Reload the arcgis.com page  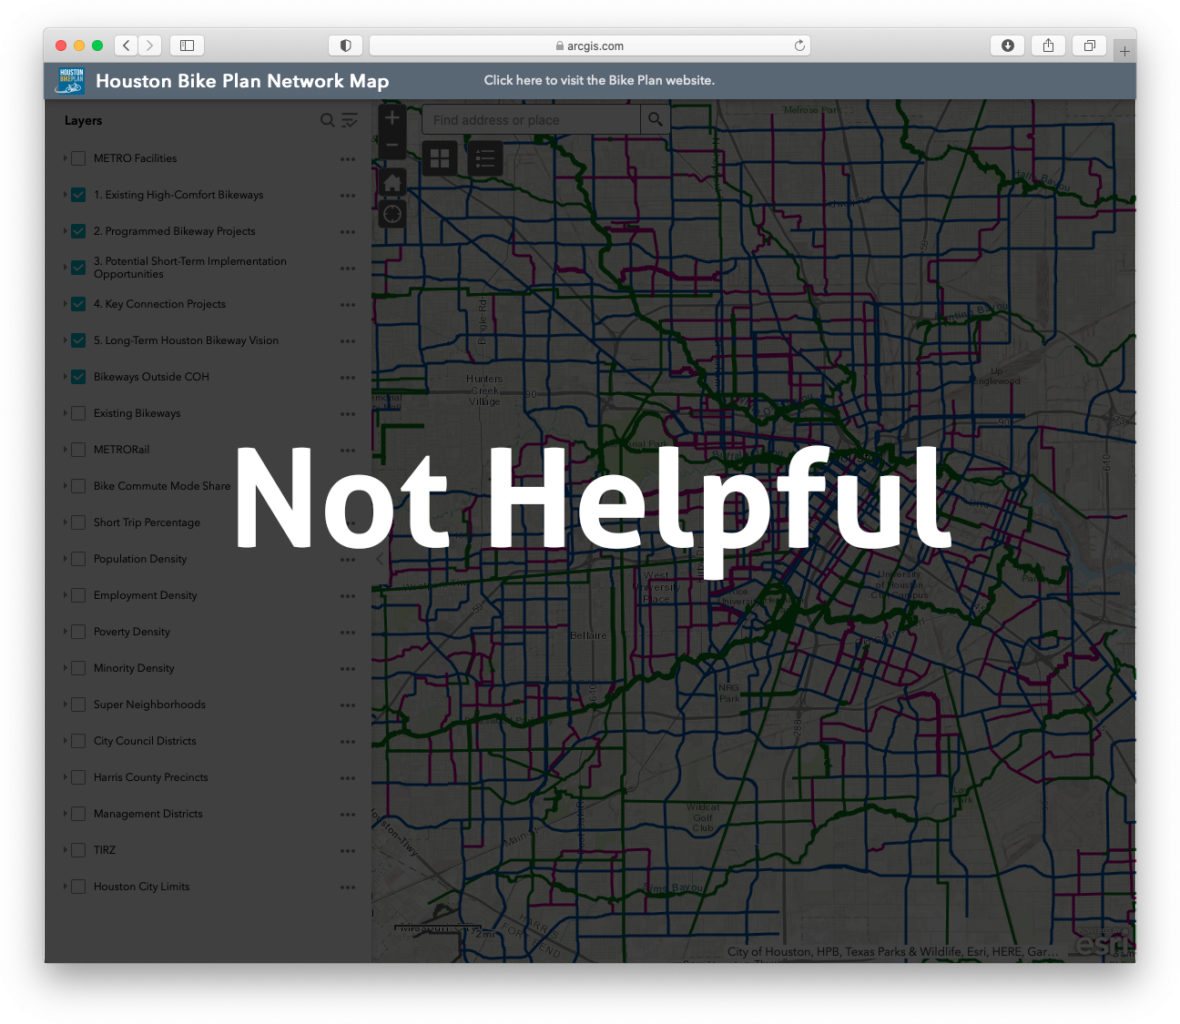[x=799, y=46]
